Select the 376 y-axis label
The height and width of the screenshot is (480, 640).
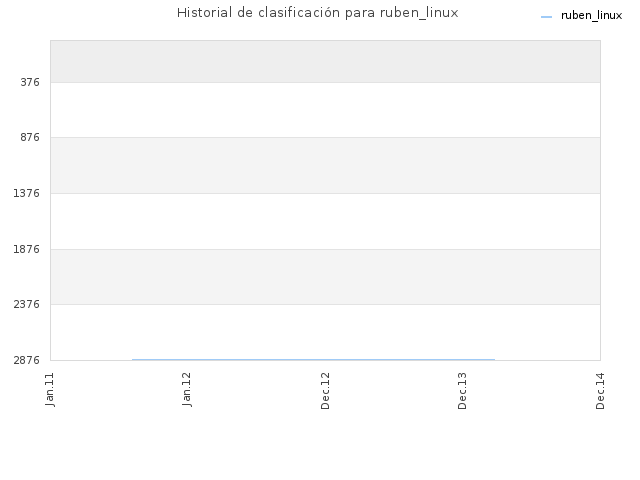coord(30,82)
